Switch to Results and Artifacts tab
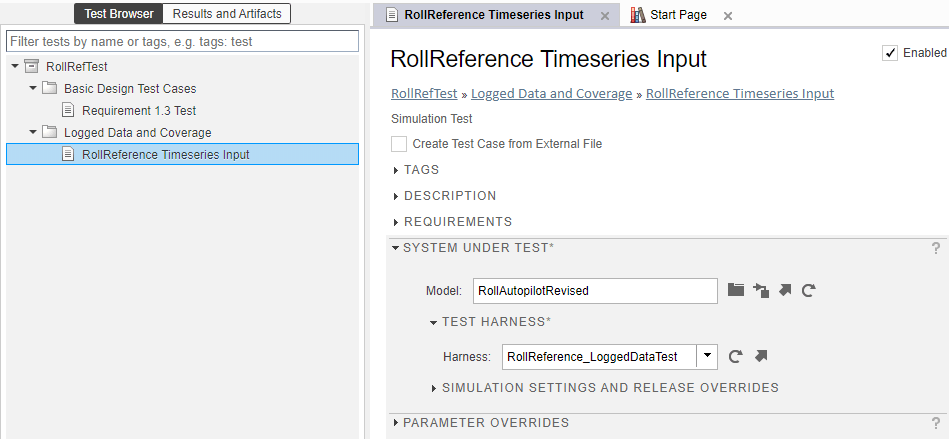This screenshot has width=949, height=439. click(227, 14)
